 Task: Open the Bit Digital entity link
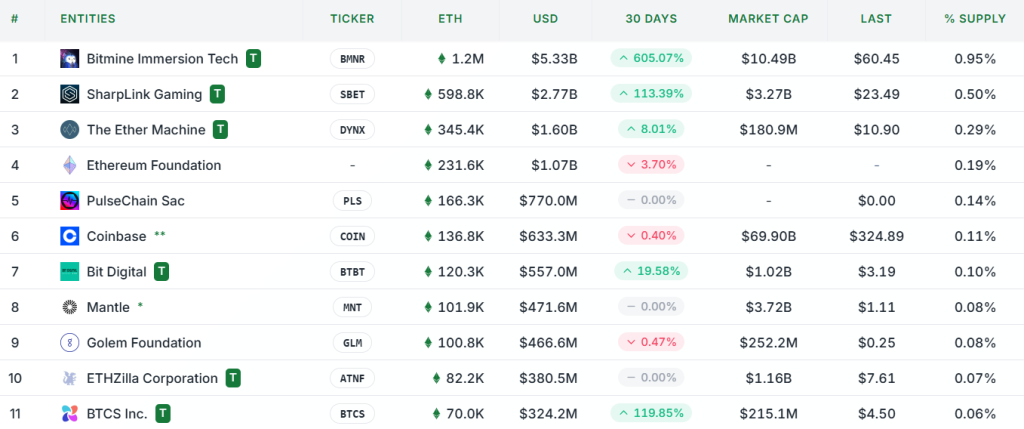[x=116, y=271]
